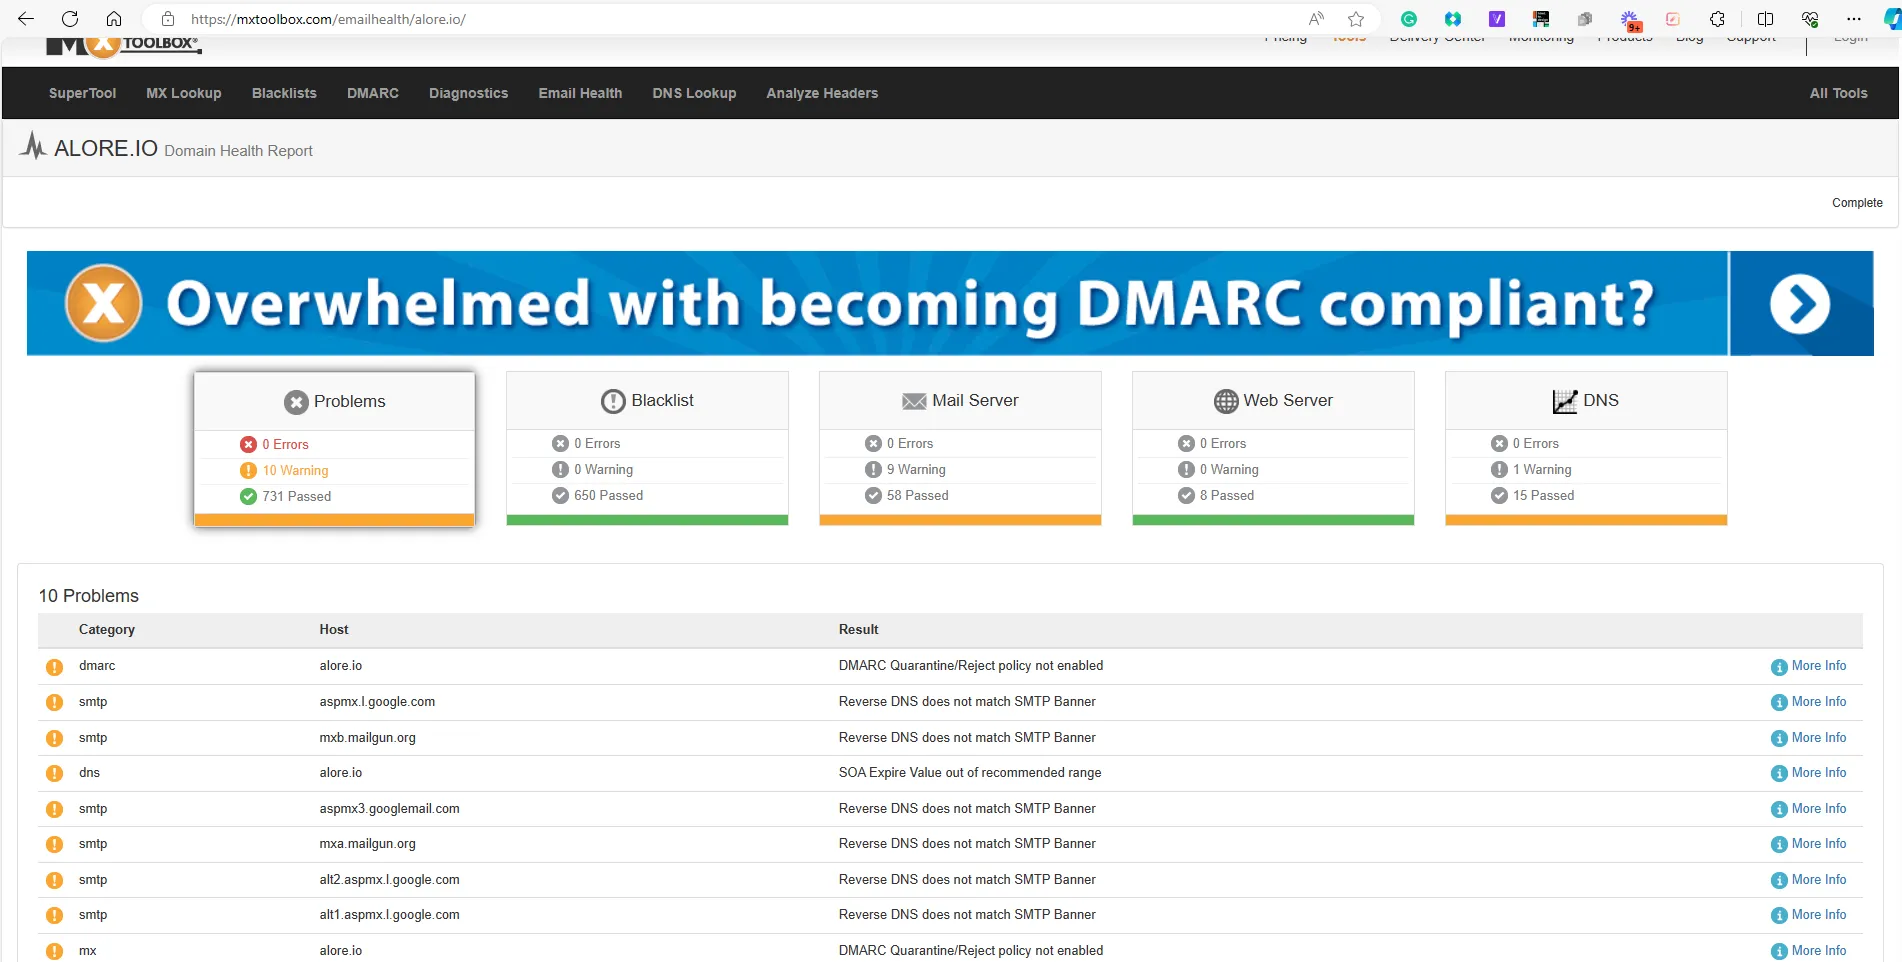Image resolution: width=1902 pixels, height=962 pixels.
Task: Open More Info for alt1.aspmx.l.google.com row
Action: pyautogui.click(x=1809, y=915)
